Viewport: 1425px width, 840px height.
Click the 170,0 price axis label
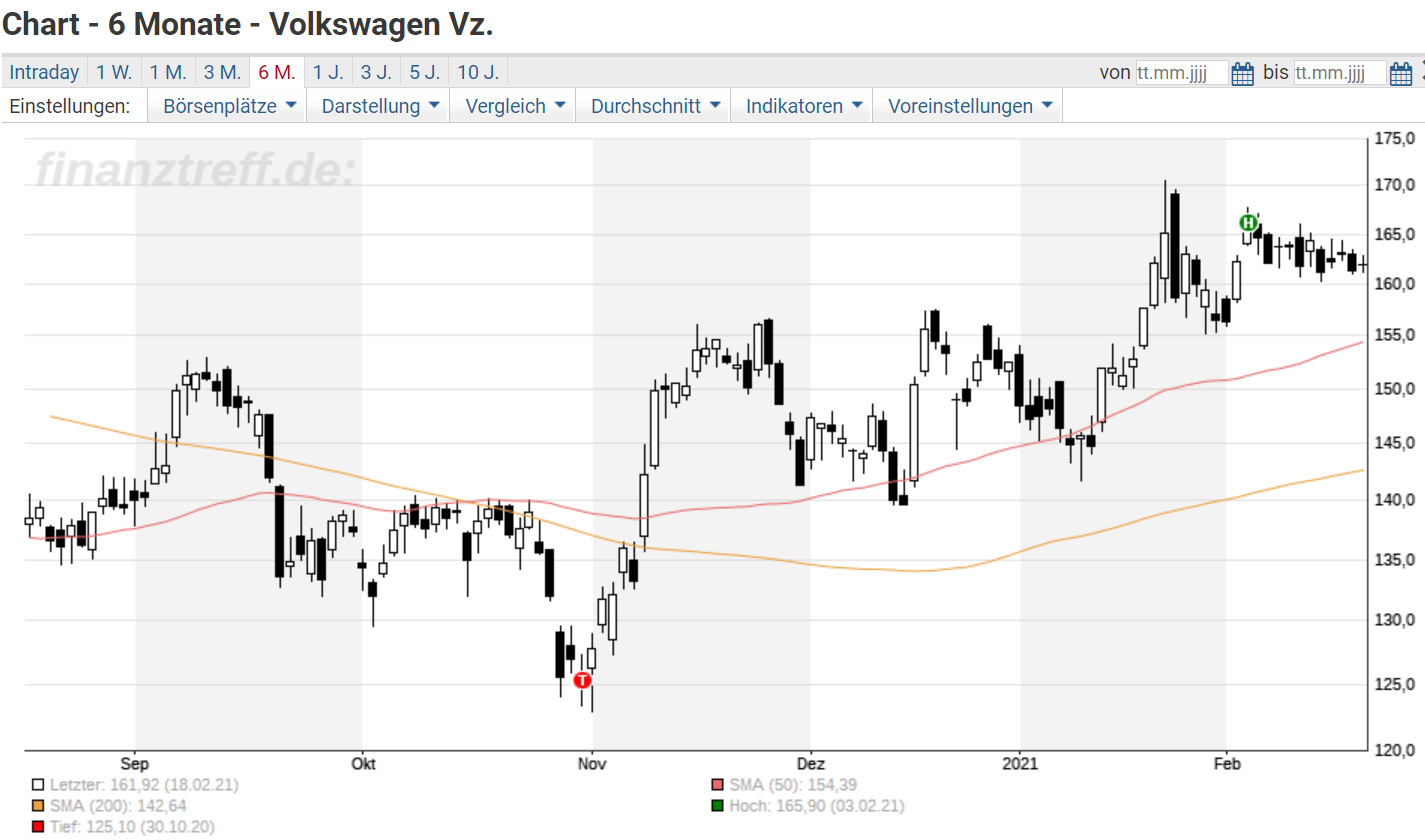(x=1395, y=185)
